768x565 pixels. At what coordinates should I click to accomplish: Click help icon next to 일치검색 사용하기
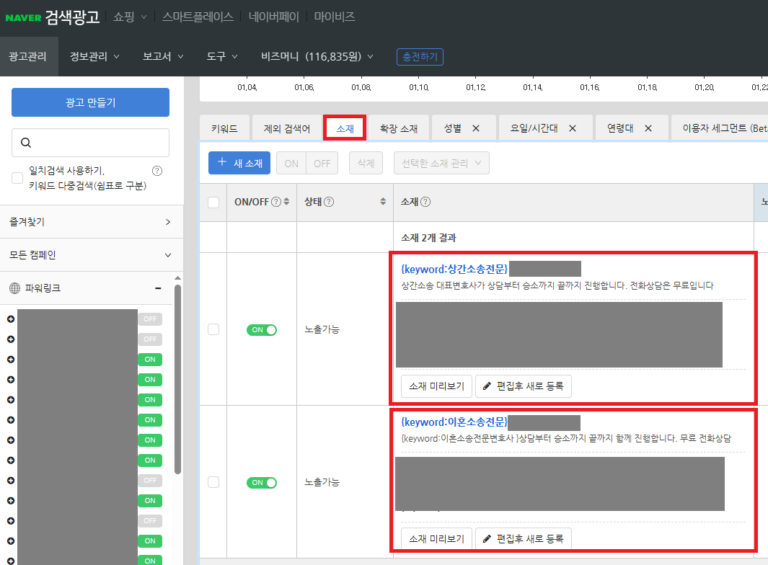157,171
